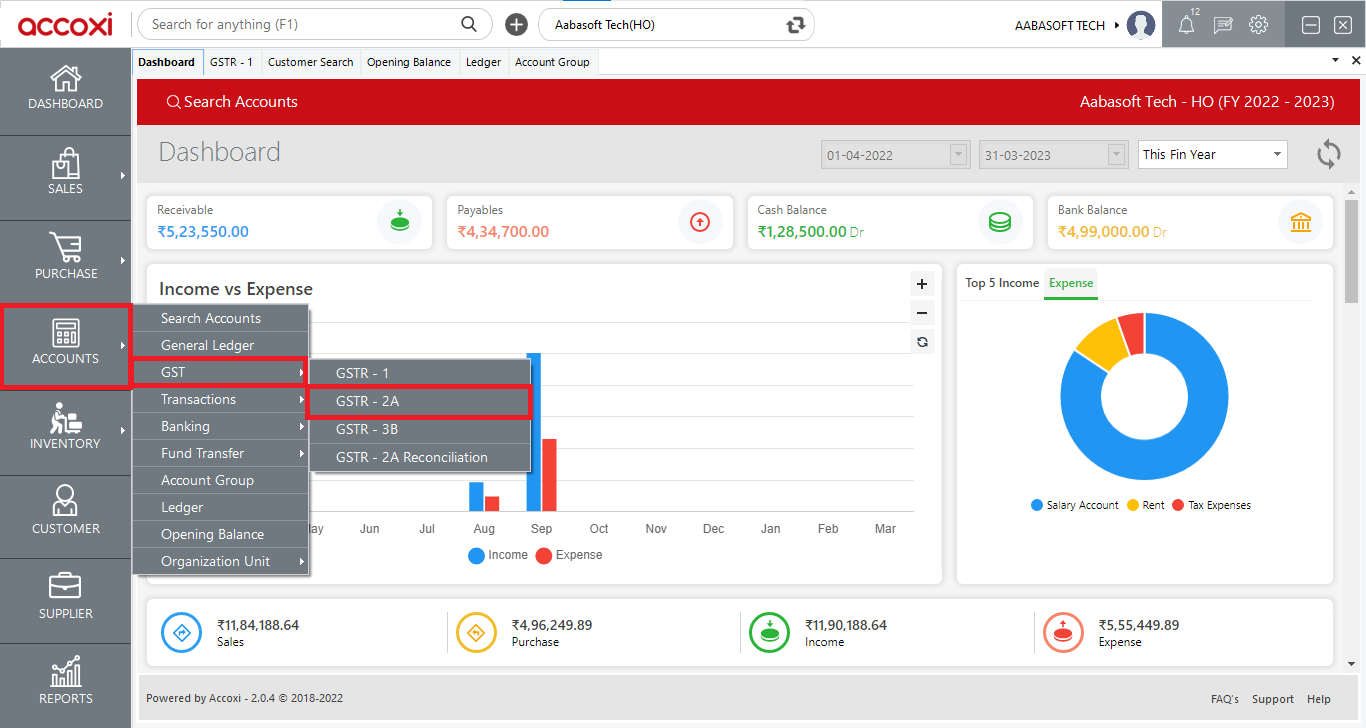Open the Support link
This screenshot has height=728, width=1366.
(1272, 699)
